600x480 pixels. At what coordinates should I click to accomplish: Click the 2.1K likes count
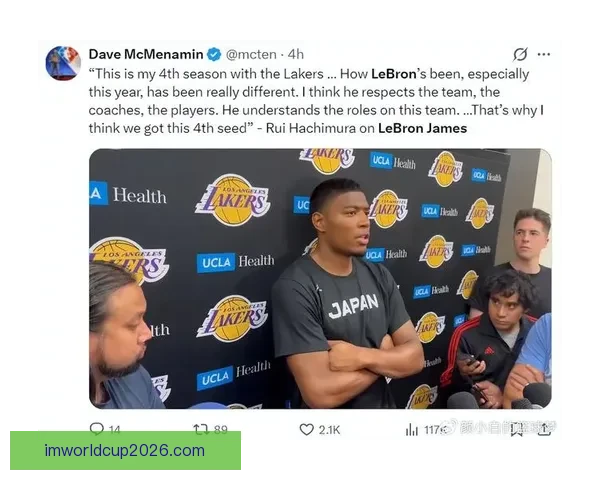329,430
